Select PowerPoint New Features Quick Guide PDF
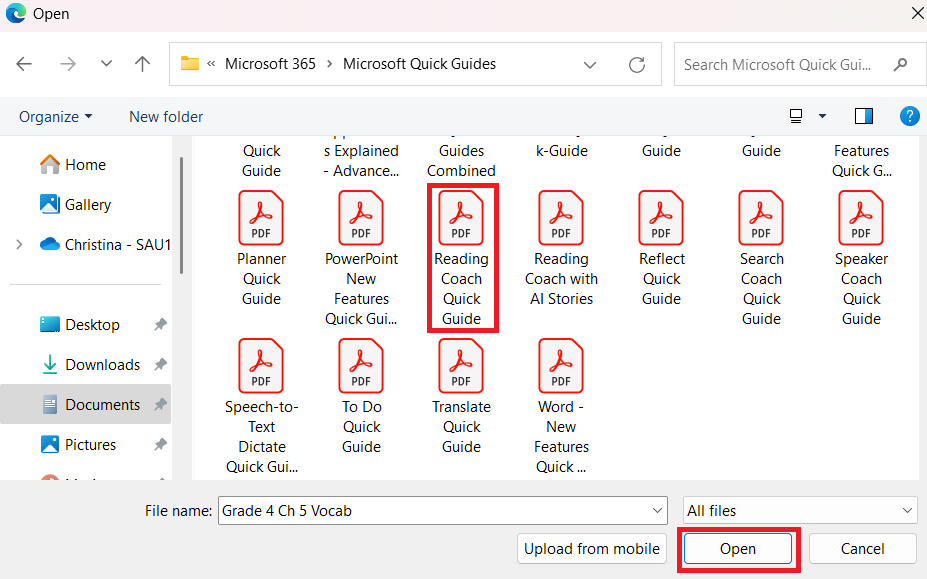Image resolution: width=927 pixels, height=579 pixels. (361, 258)
